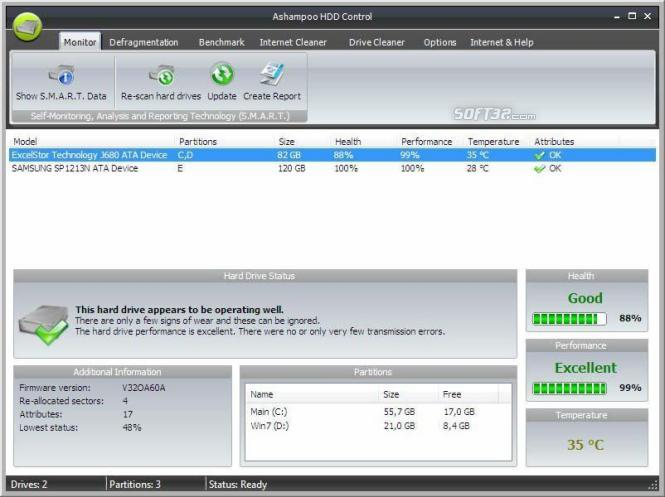665x497 pixels.
Task: Click the green Ashampoo application orb logo
Action: click(27, 26)
